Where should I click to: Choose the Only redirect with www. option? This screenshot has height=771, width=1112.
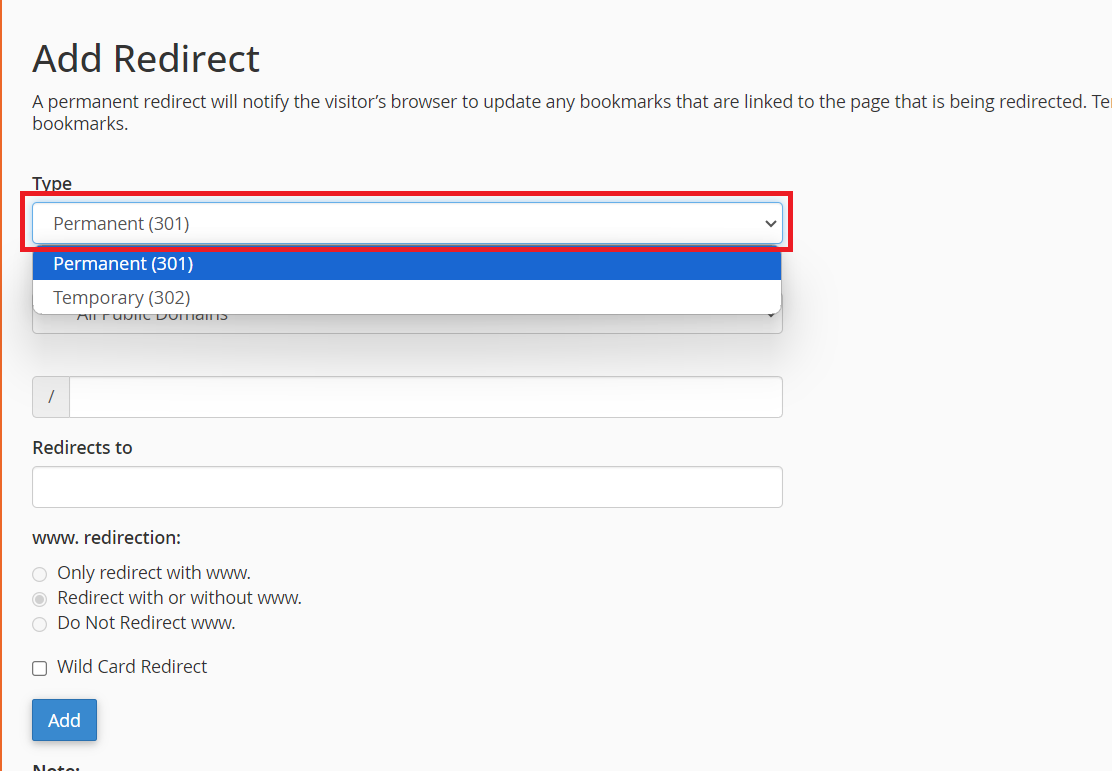tap(39, 574)
